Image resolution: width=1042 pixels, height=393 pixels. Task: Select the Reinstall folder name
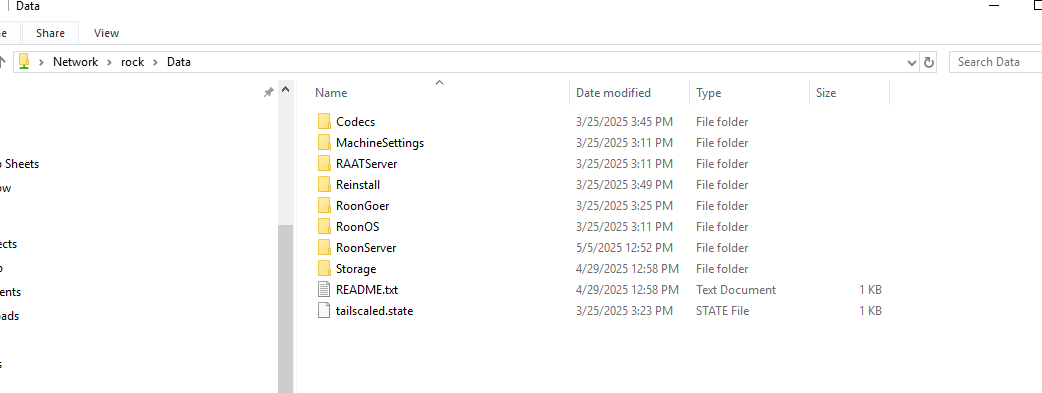tap(358, 185)
